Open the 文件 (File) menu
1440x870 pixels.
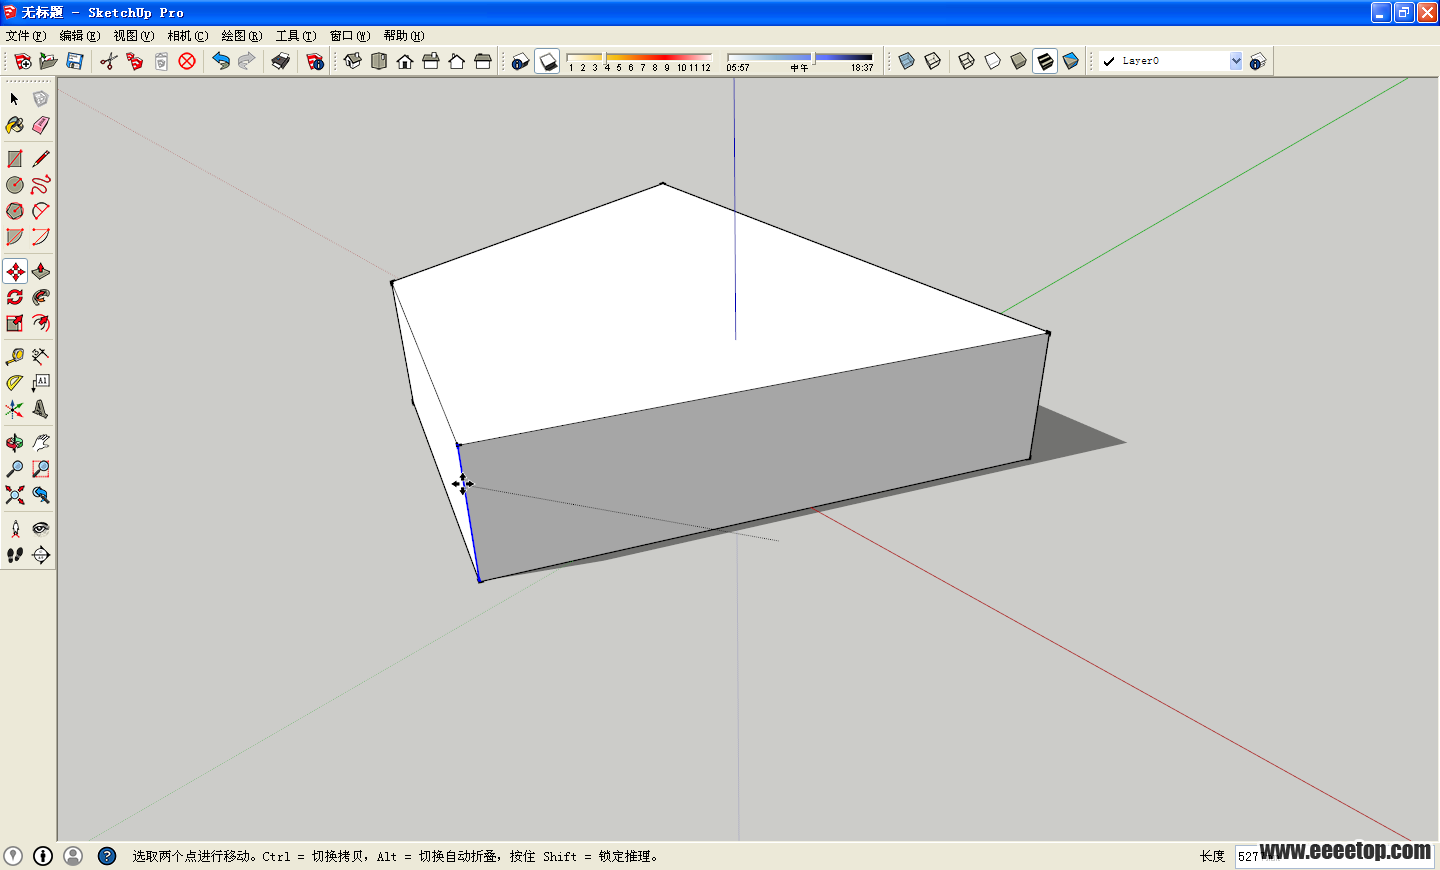point(26,36)
